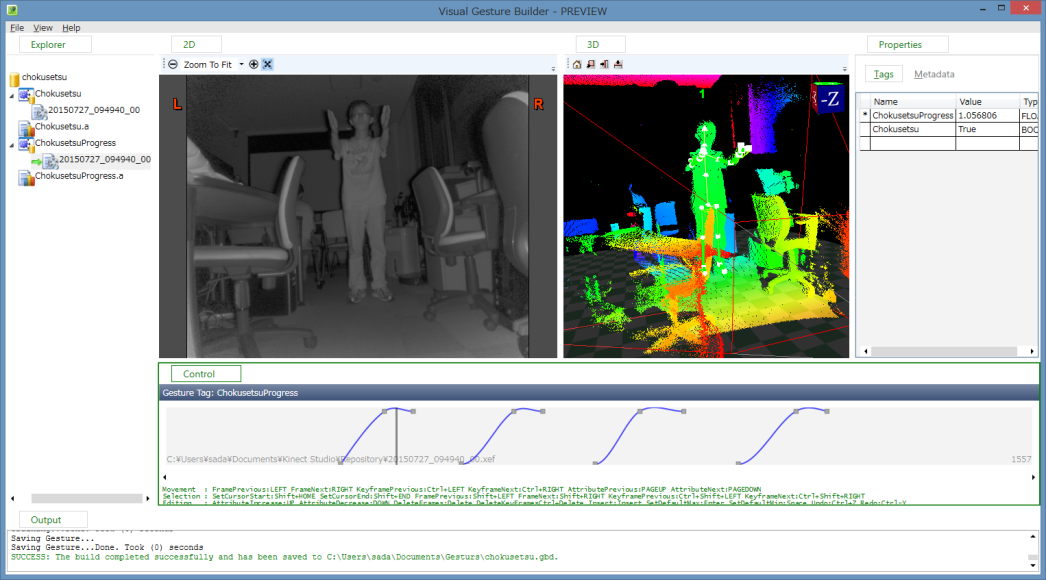Viewport: 1046px width, 580px height.
Task: Click the Zoom To Fit combo box text
Action: (207, 65)
